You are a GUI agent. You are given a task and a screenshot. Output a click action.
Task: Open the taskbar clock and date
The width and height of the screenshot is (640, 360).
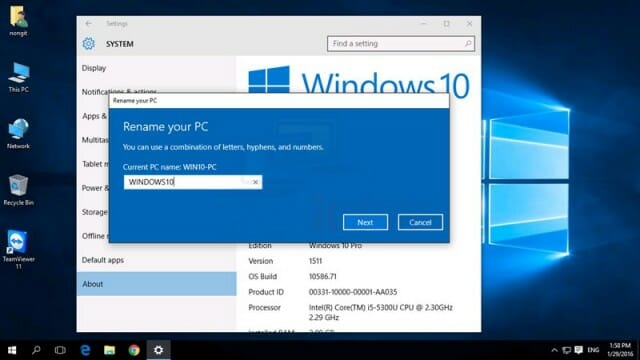(x=620, y=350)
